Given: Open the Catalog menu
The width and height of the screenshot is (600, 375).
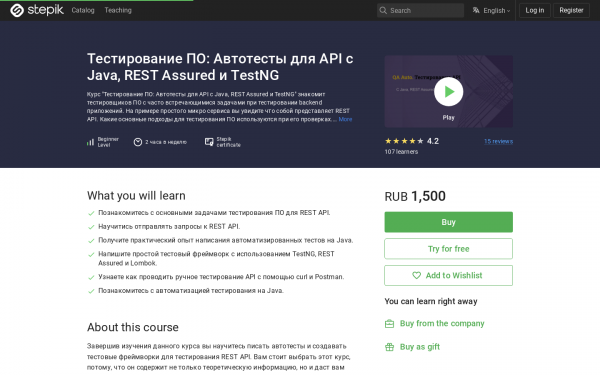Looking at the screenshot, I should point(83,10).
